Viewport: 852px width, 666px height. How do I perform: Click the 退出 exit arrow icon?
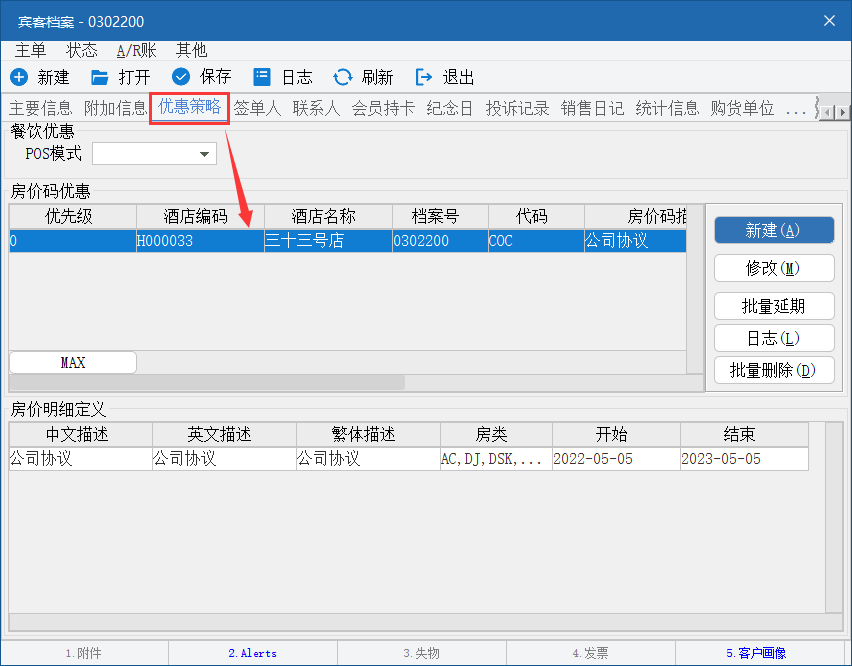click(x=424, y=77)
